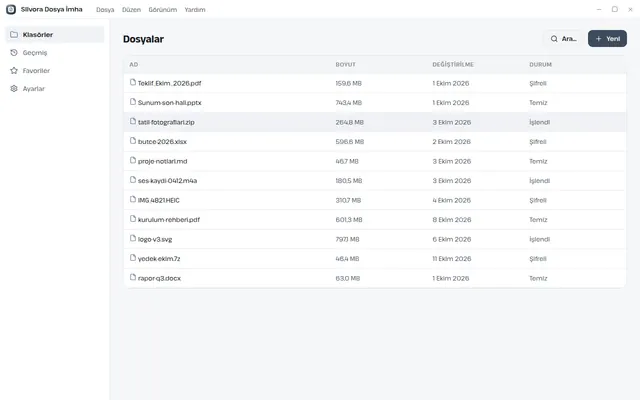Viewport: 640px width, 400px height.
Task: Click the Favoriler star icon
Action: click(x=14, y=71)
